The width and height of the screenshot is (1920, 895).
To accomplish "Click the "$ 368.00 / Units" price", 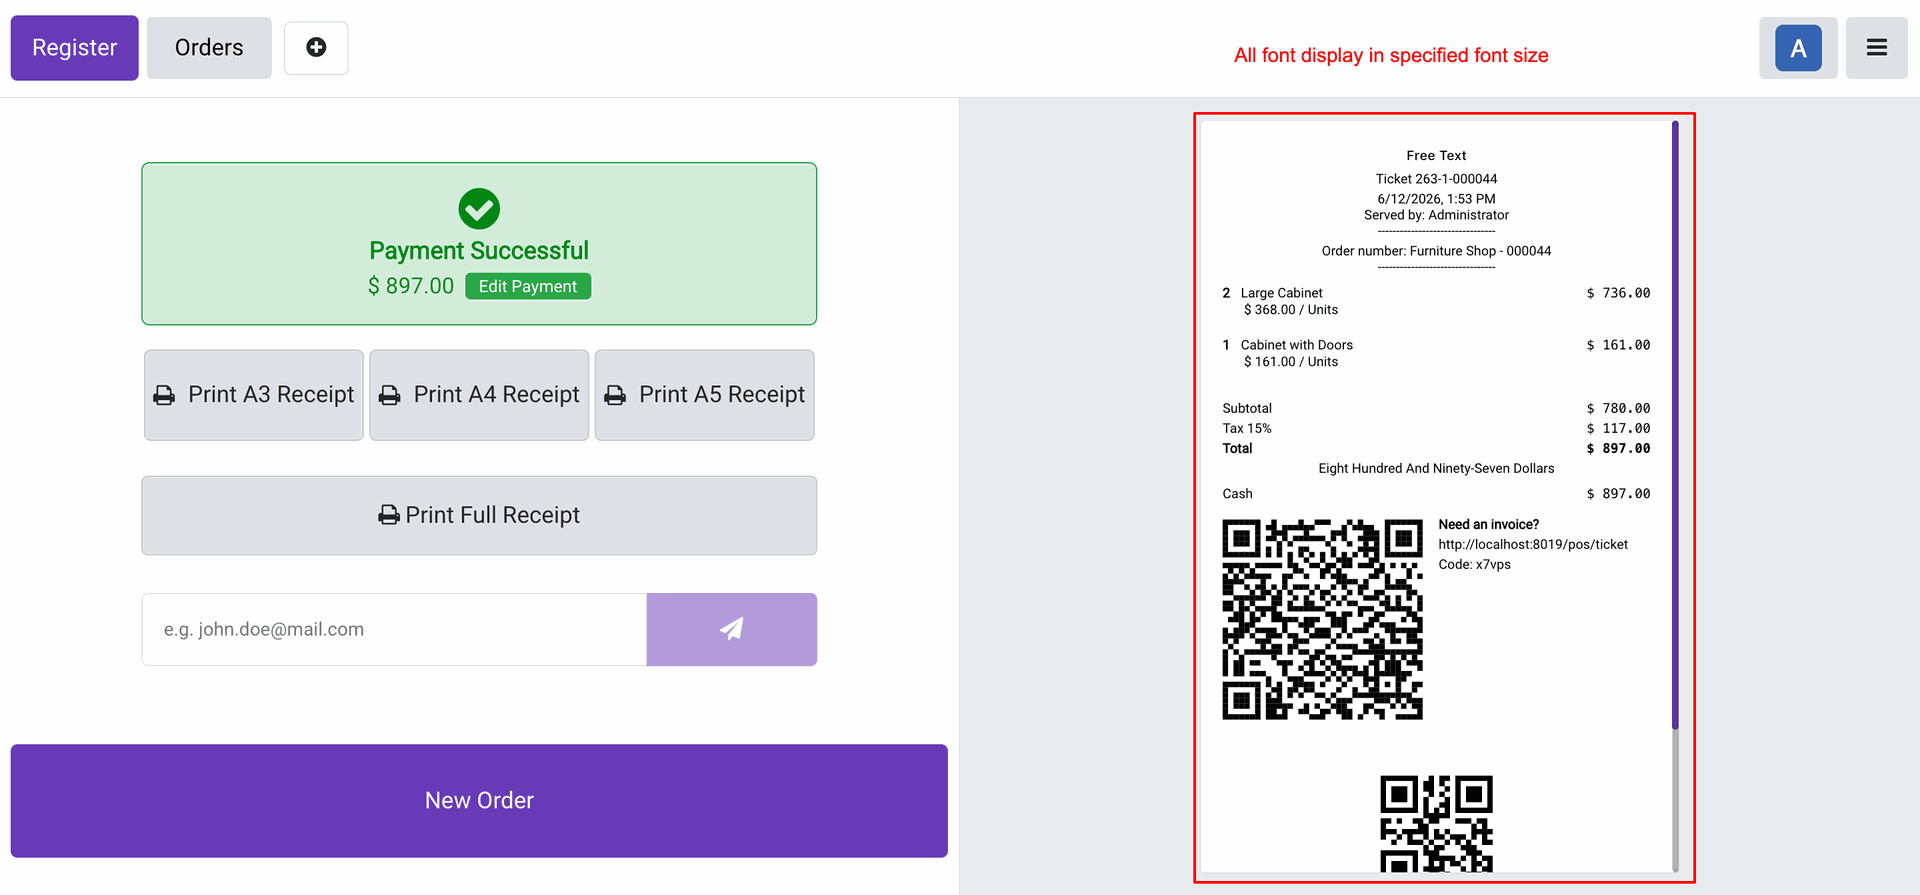I will 1291,310.
